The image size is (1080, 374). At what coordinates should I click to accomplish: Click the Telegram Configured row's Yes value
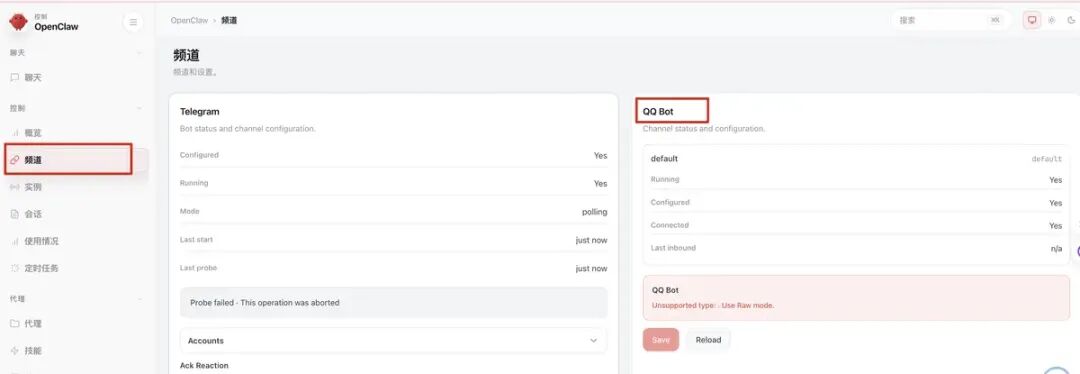point(601,156)
